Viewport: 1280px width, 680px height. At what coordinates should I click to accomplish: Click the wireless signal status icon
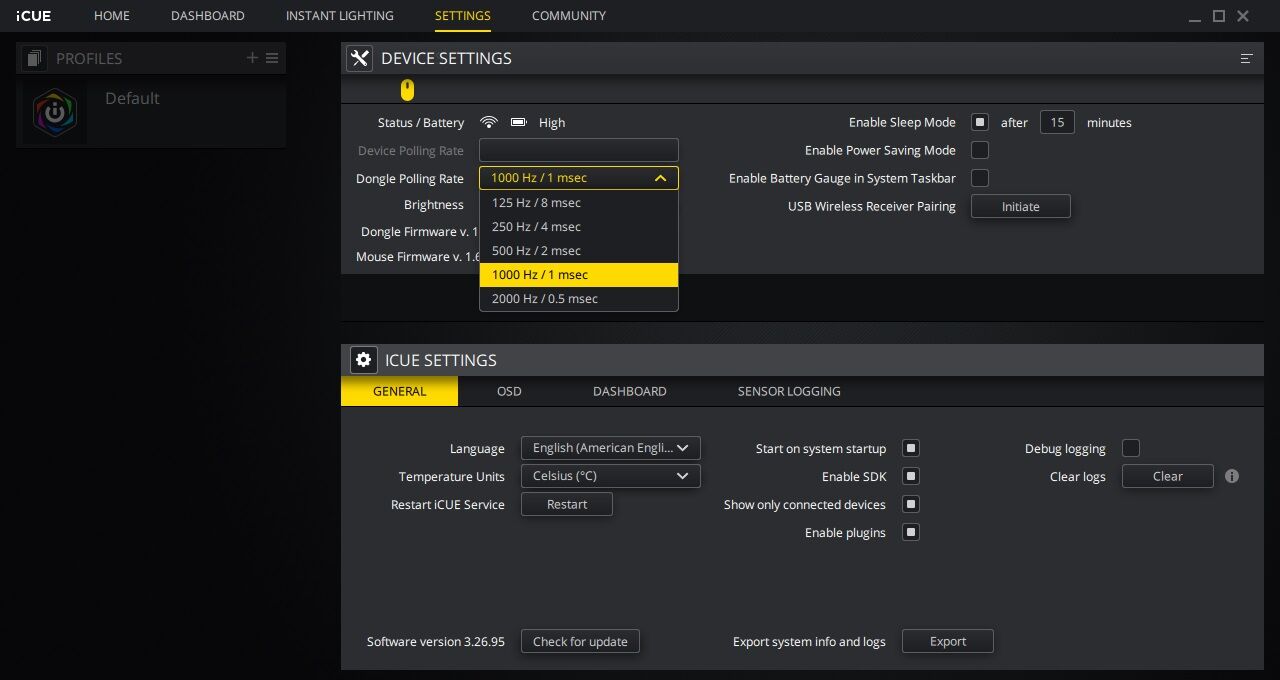(489, 122)
